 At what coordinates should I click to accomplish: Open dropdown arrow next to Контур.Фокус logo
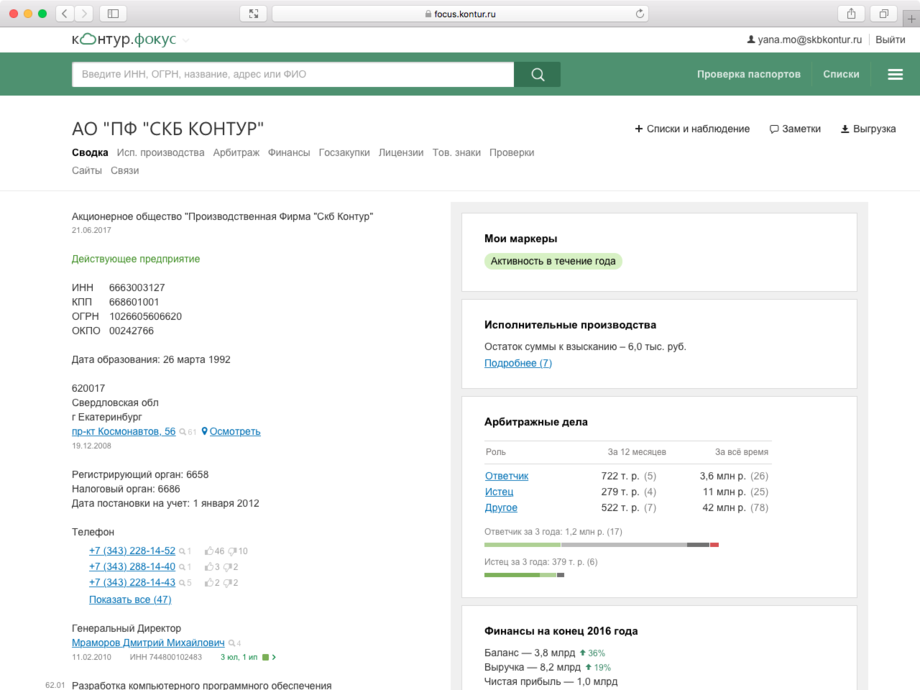186,40
